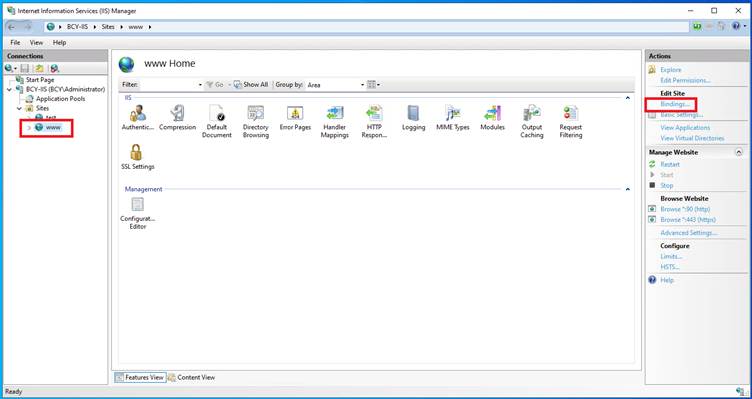Click the delete connection icon in Connections toolbar

(55, 69)
